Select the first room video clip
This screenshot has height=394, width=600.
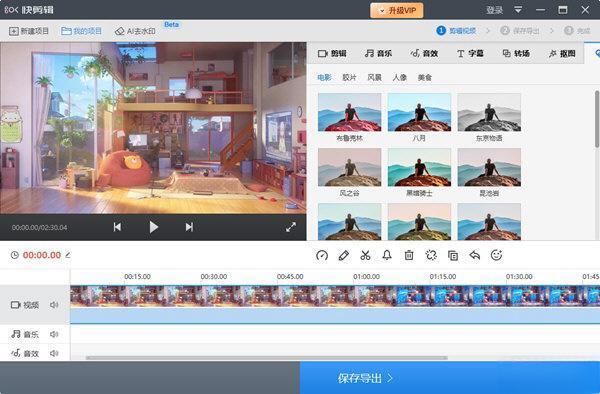click(233, 296)
